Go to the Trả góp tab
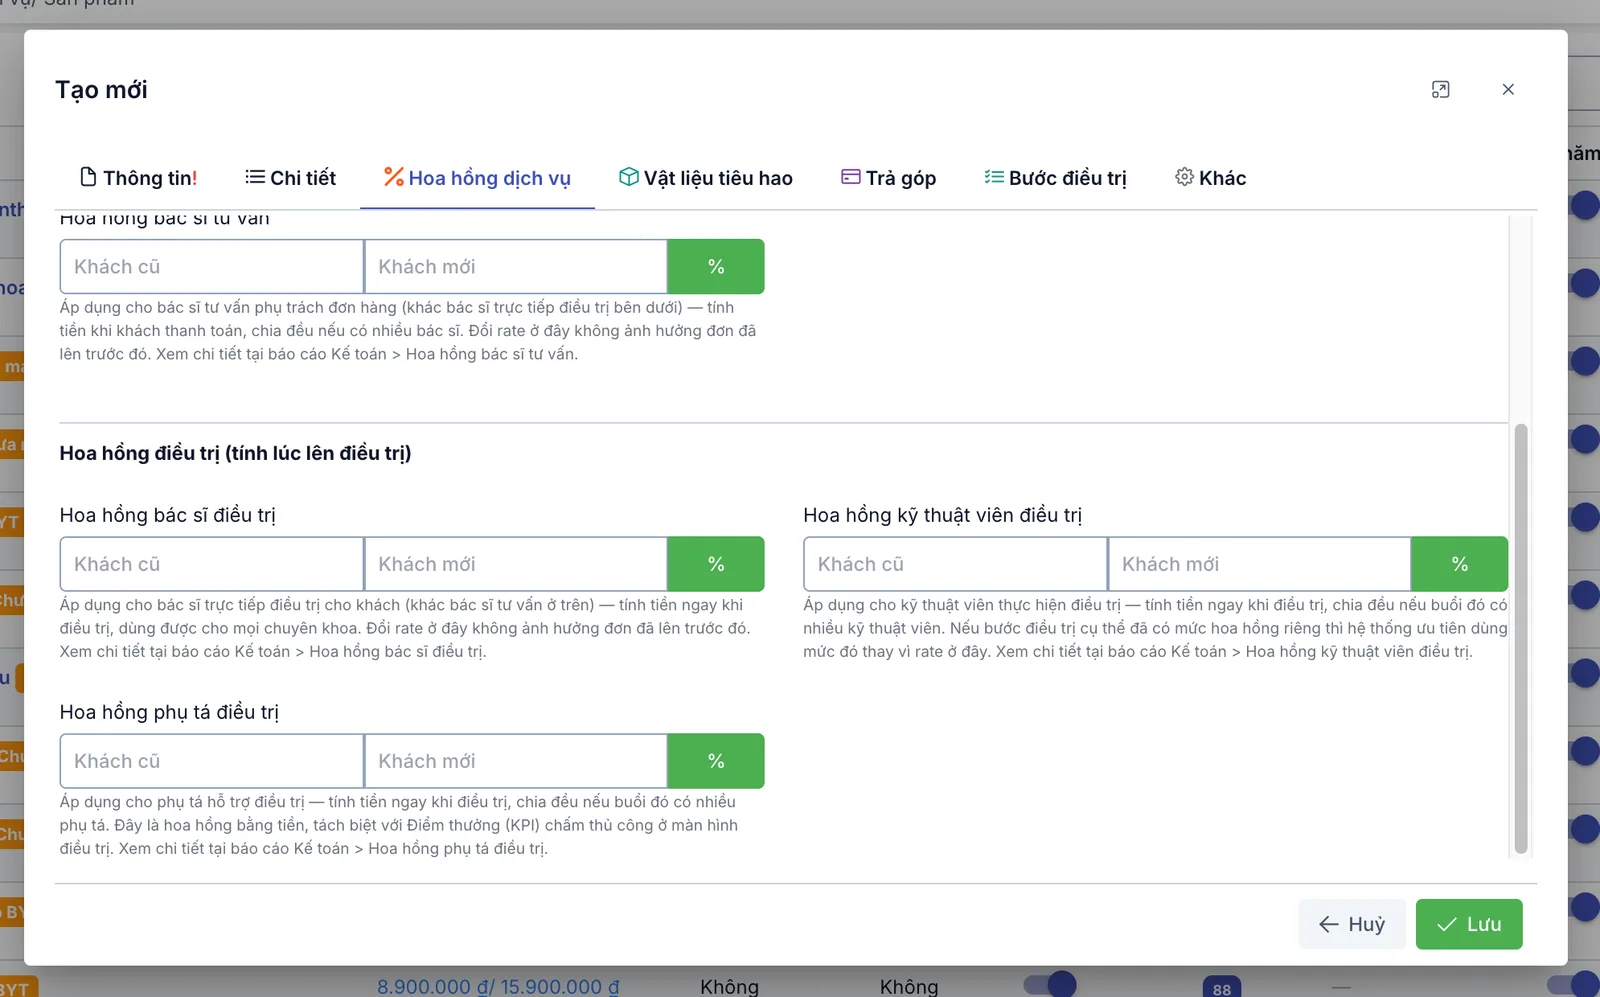This screenshot has width=1600, height=997. tap(888, 178)
